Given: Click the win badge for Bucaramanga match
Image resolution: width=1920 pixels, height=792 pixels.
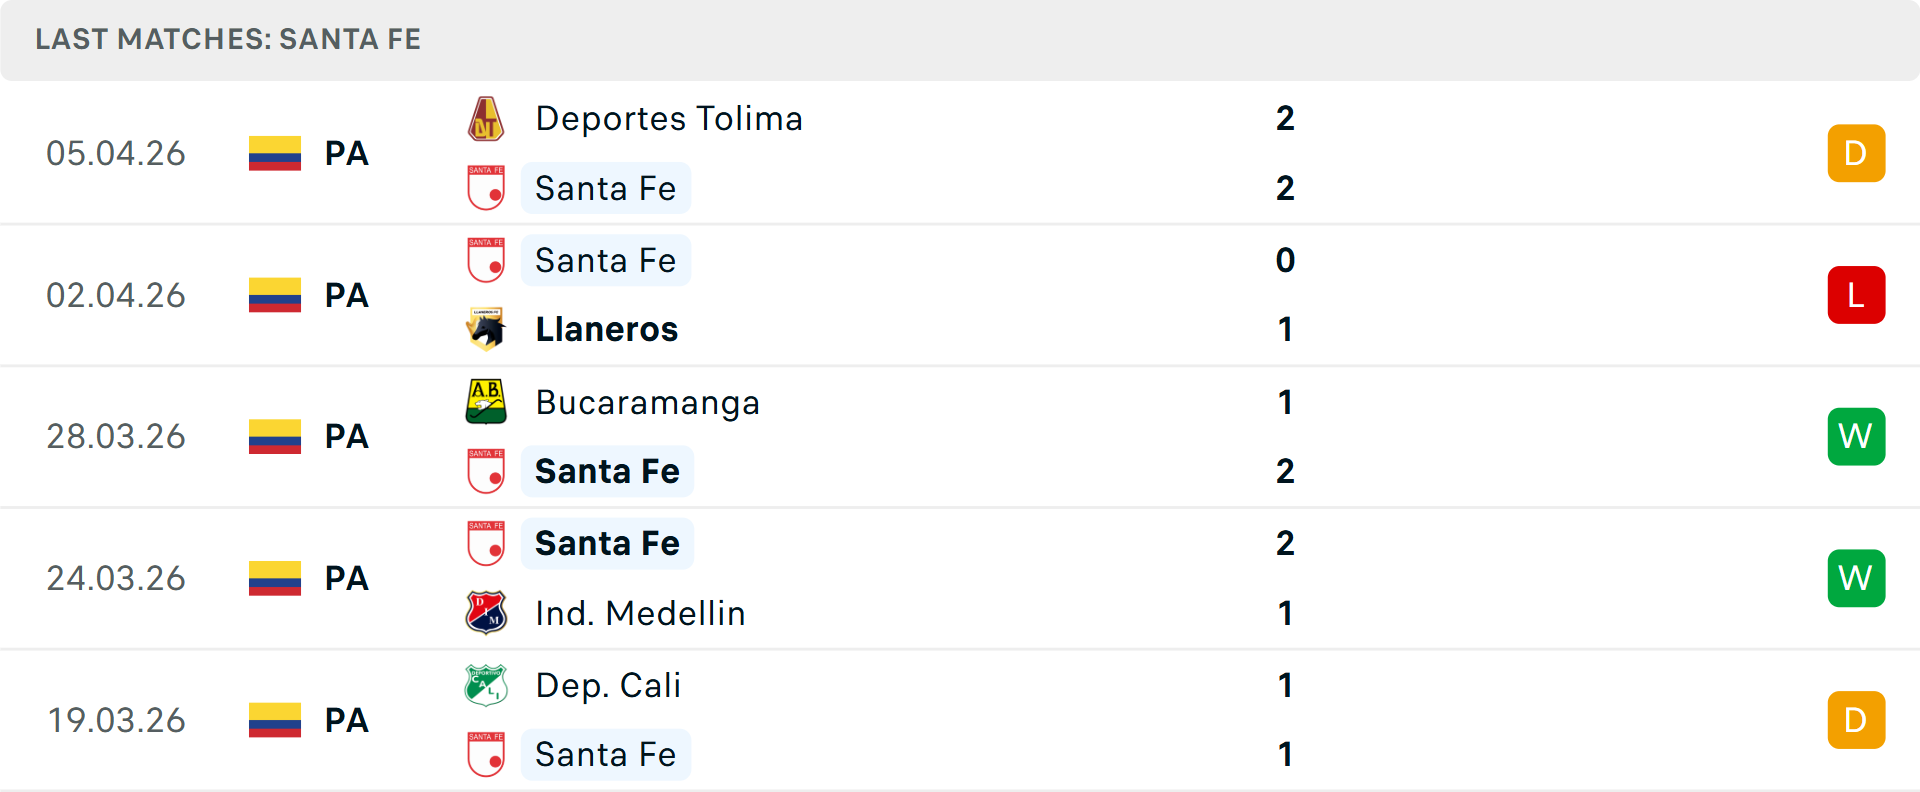Looking at the screenshot, I should [x=1856, y=436].
